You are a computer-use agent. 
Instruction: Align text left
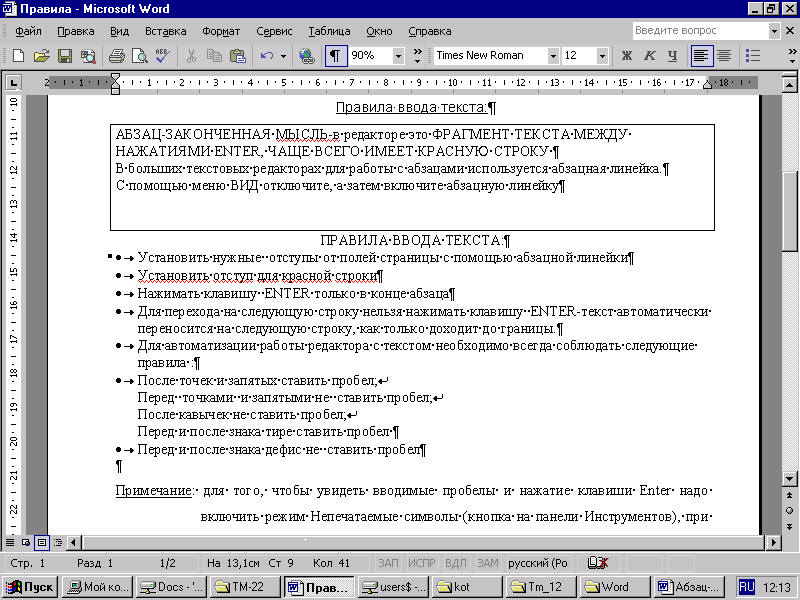pyautogui.click(x=701, y=56)
